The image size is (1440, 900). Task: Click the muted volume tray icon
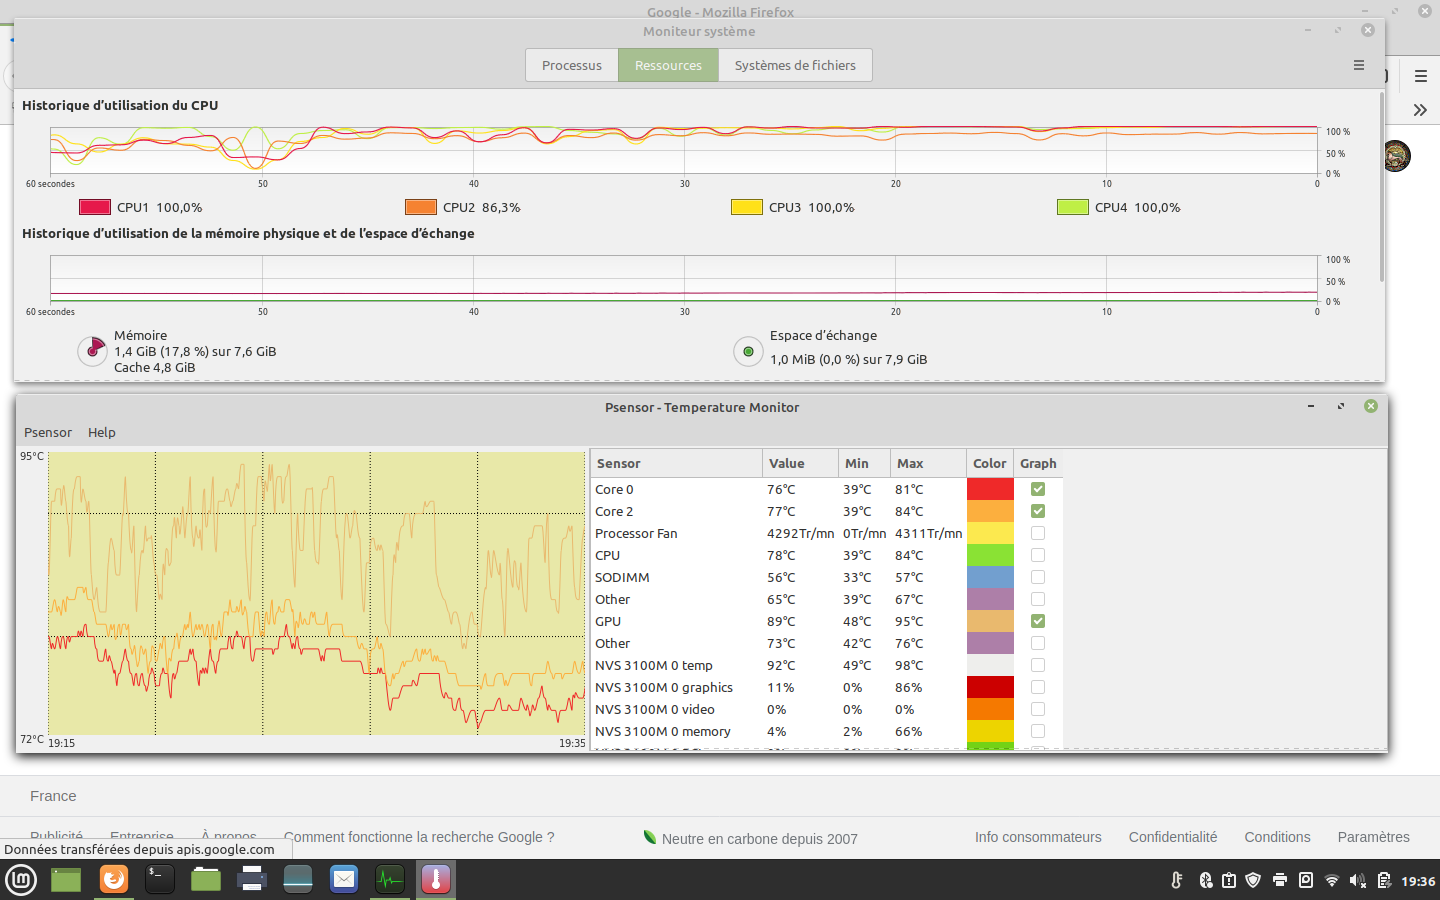1357,881
